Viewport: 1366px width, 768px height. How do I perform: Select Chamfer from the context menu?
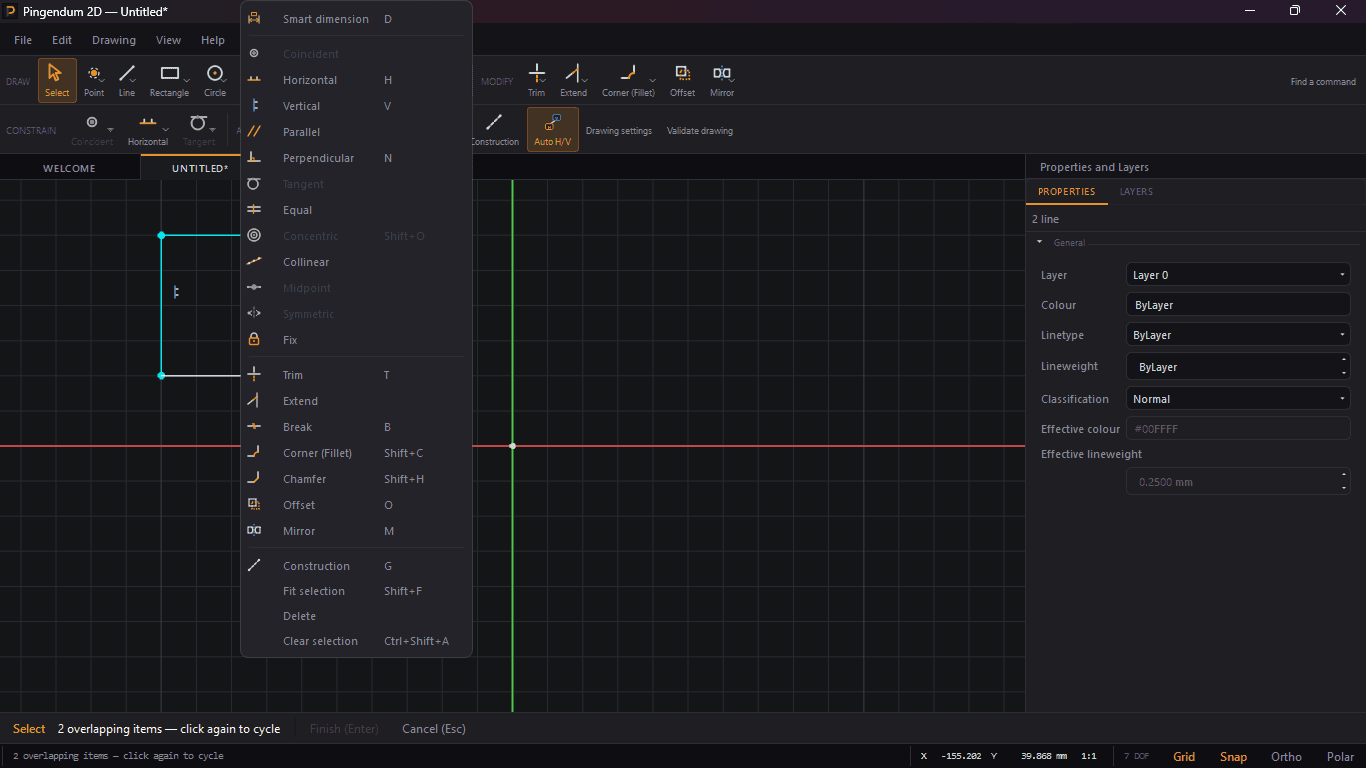click(356, 479)
